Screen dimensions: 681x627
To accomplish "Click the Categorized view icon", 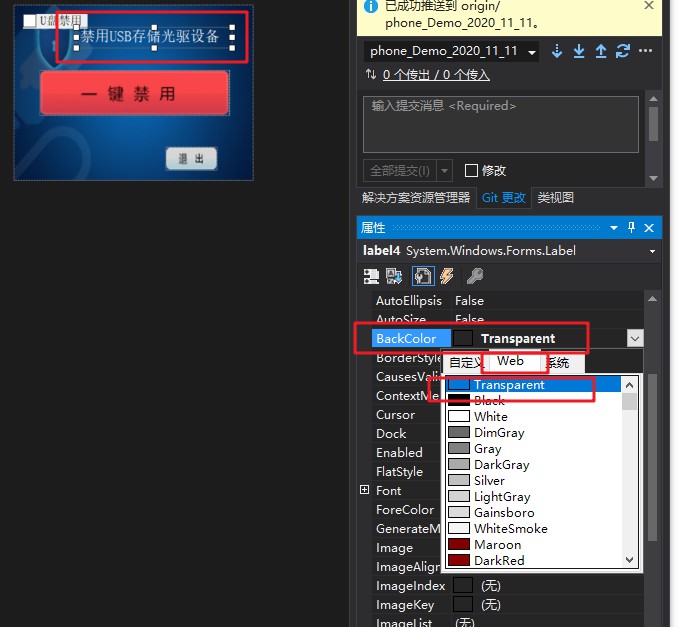I will tap(371, 276).
